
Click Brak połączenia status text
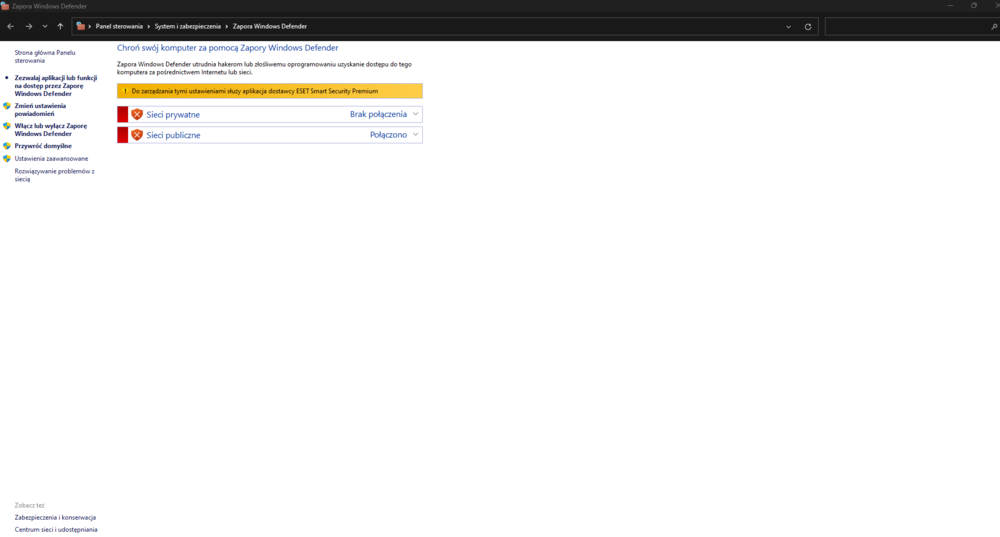tap(378, 114)
